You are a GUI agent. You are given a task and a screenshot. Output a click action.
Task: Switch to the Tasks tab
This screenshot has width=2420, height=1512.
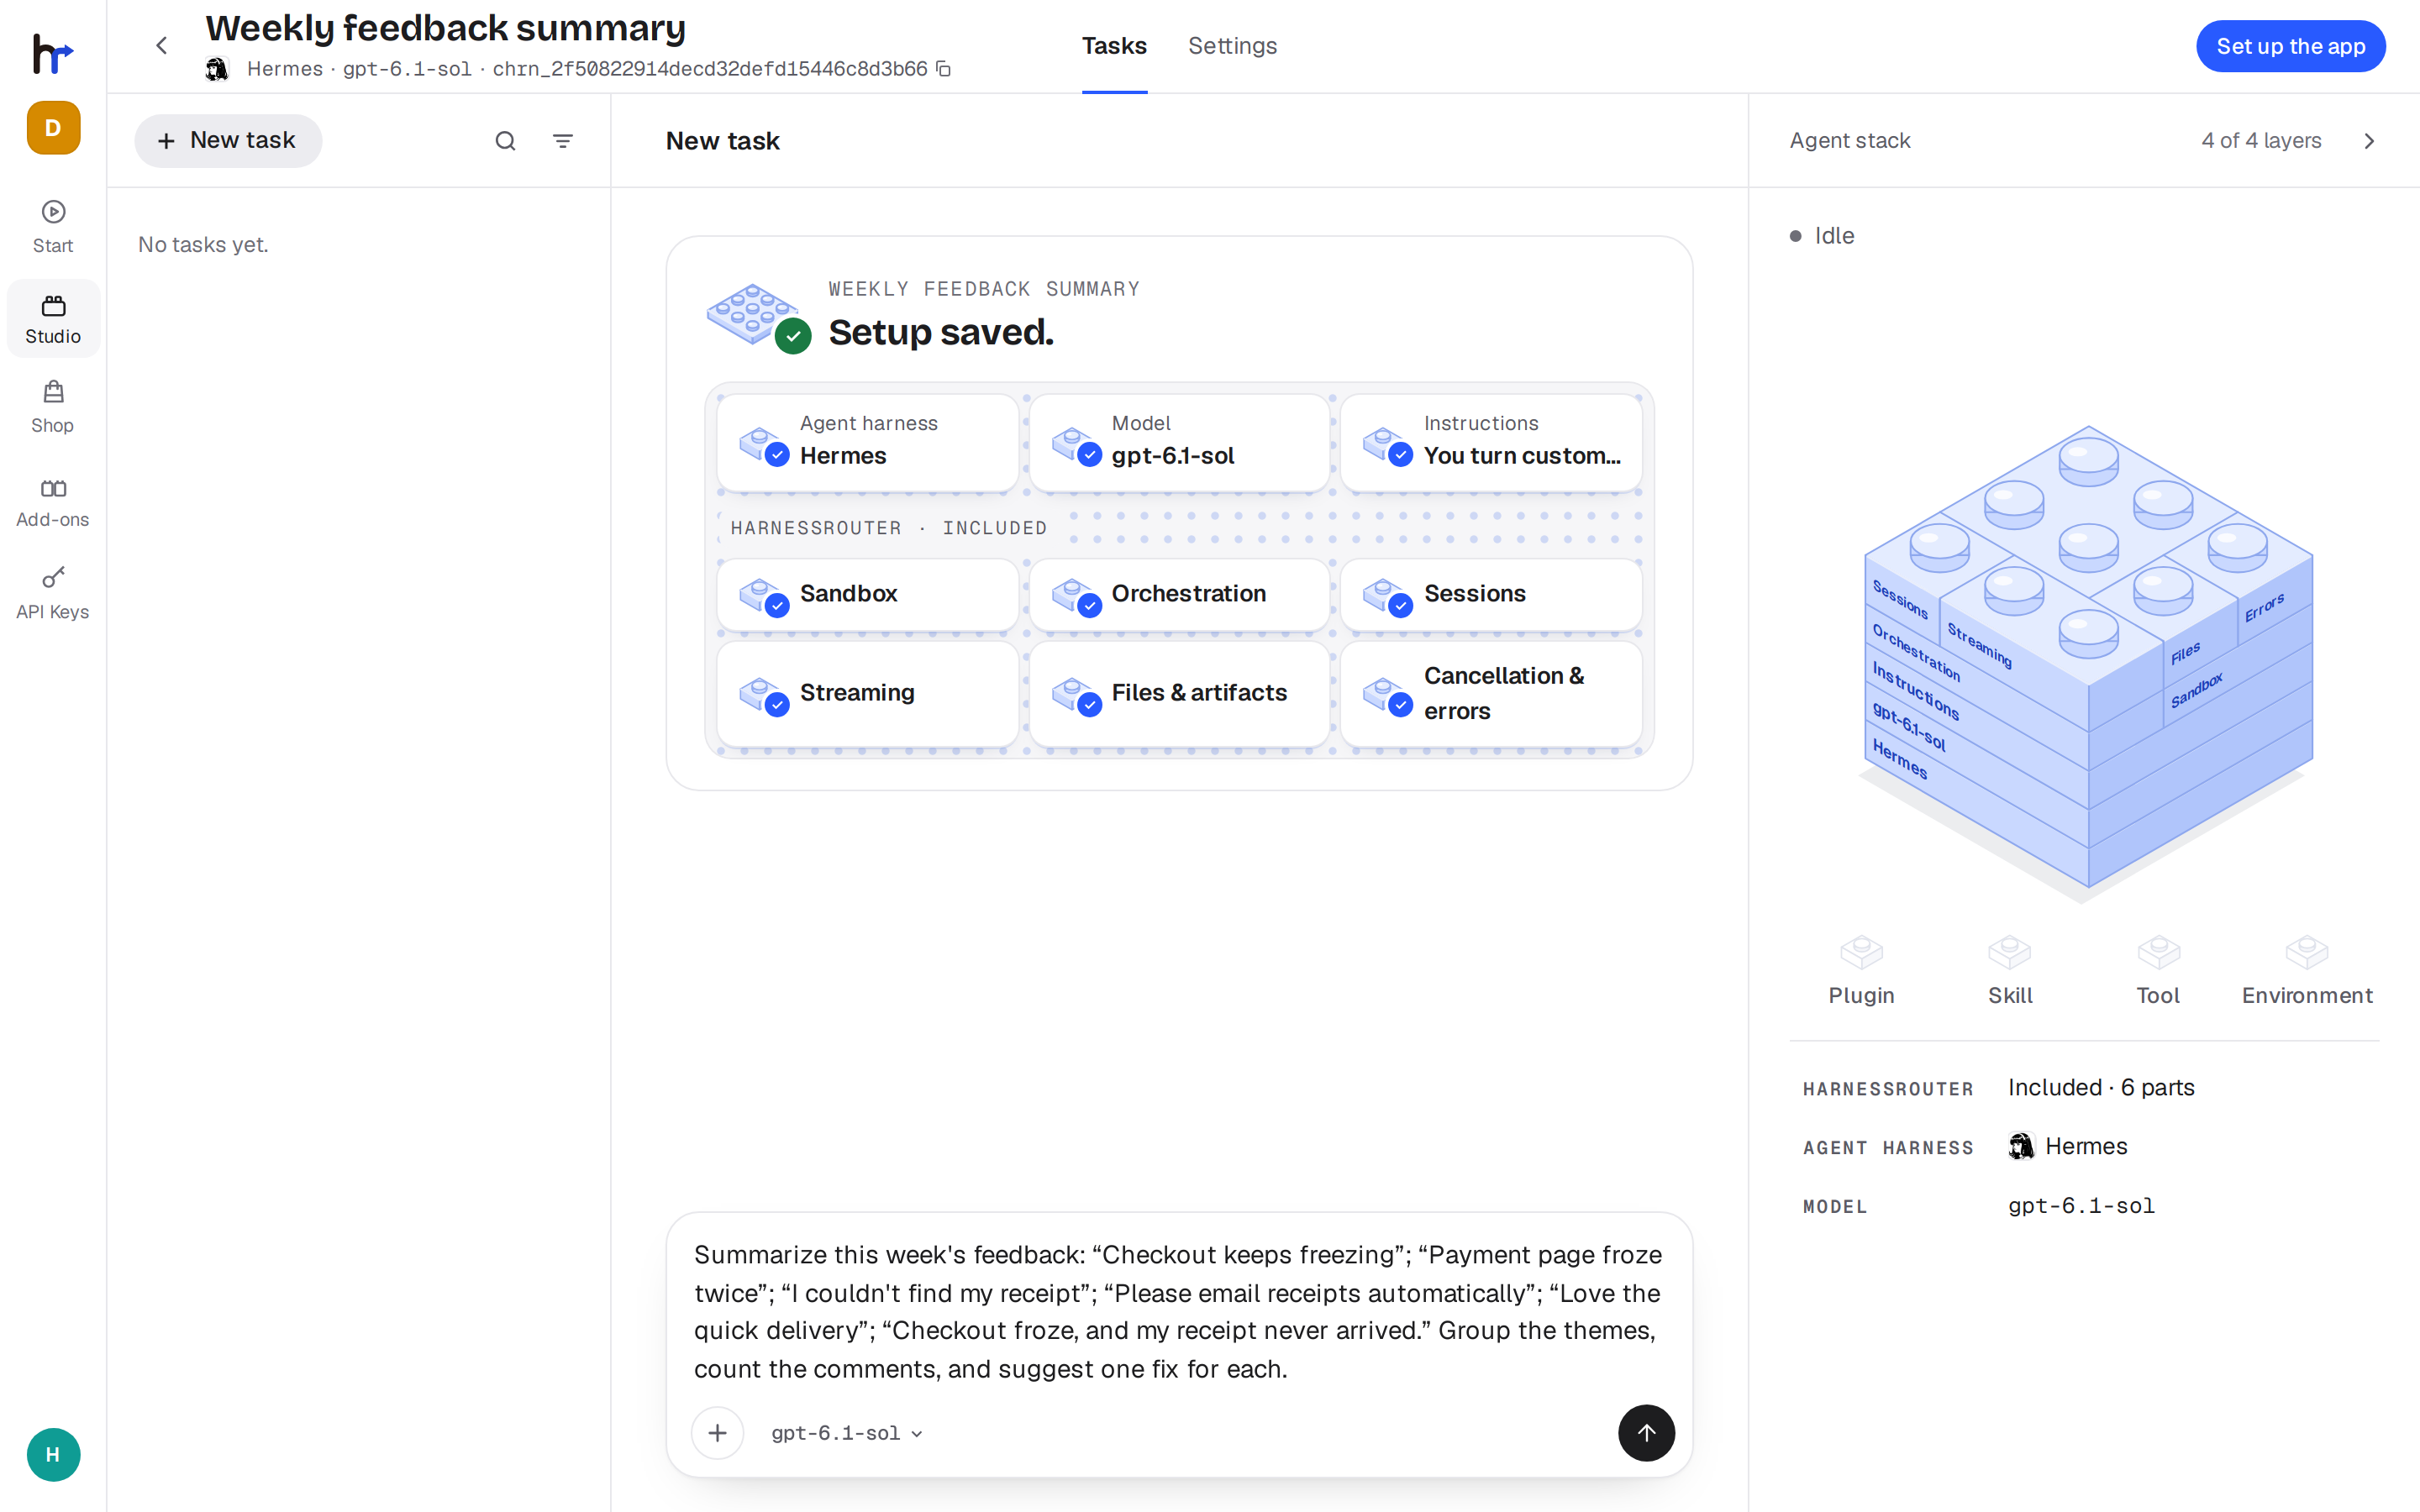pos(1114,46)
